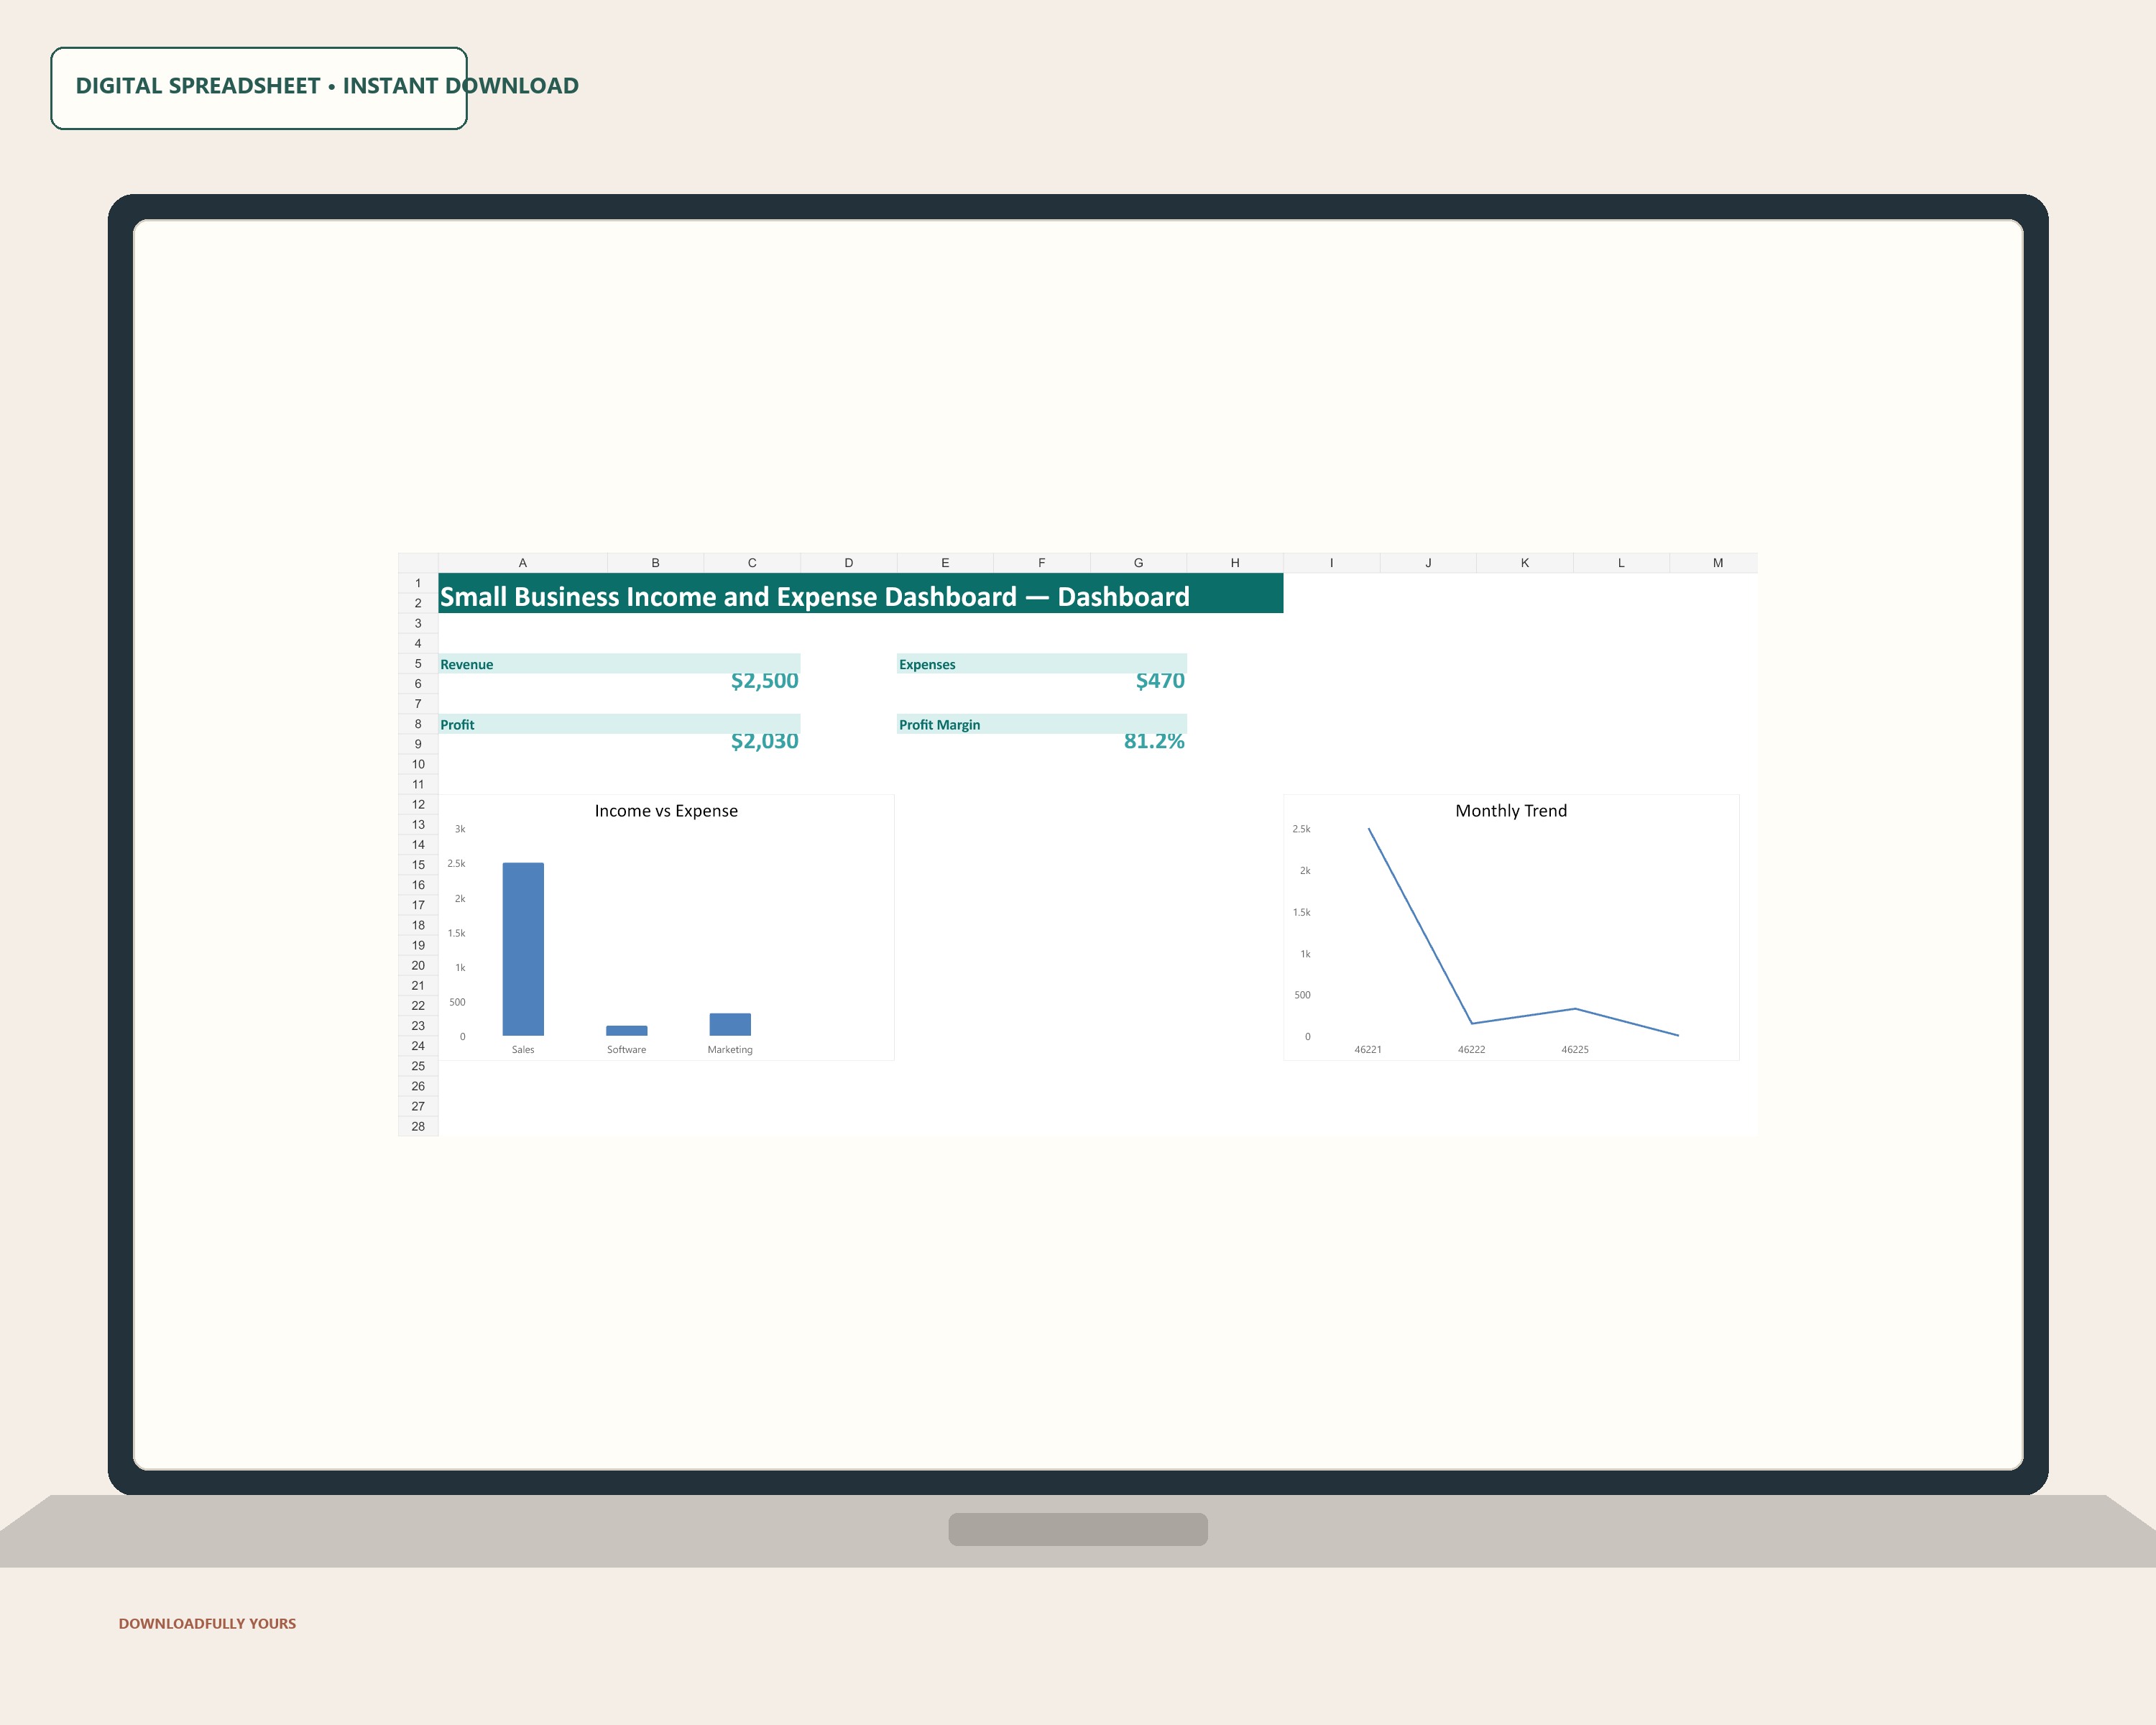Click the Software axis label
The height and width of the screenshot is (1725, 2156).
tap(627, 1049)
